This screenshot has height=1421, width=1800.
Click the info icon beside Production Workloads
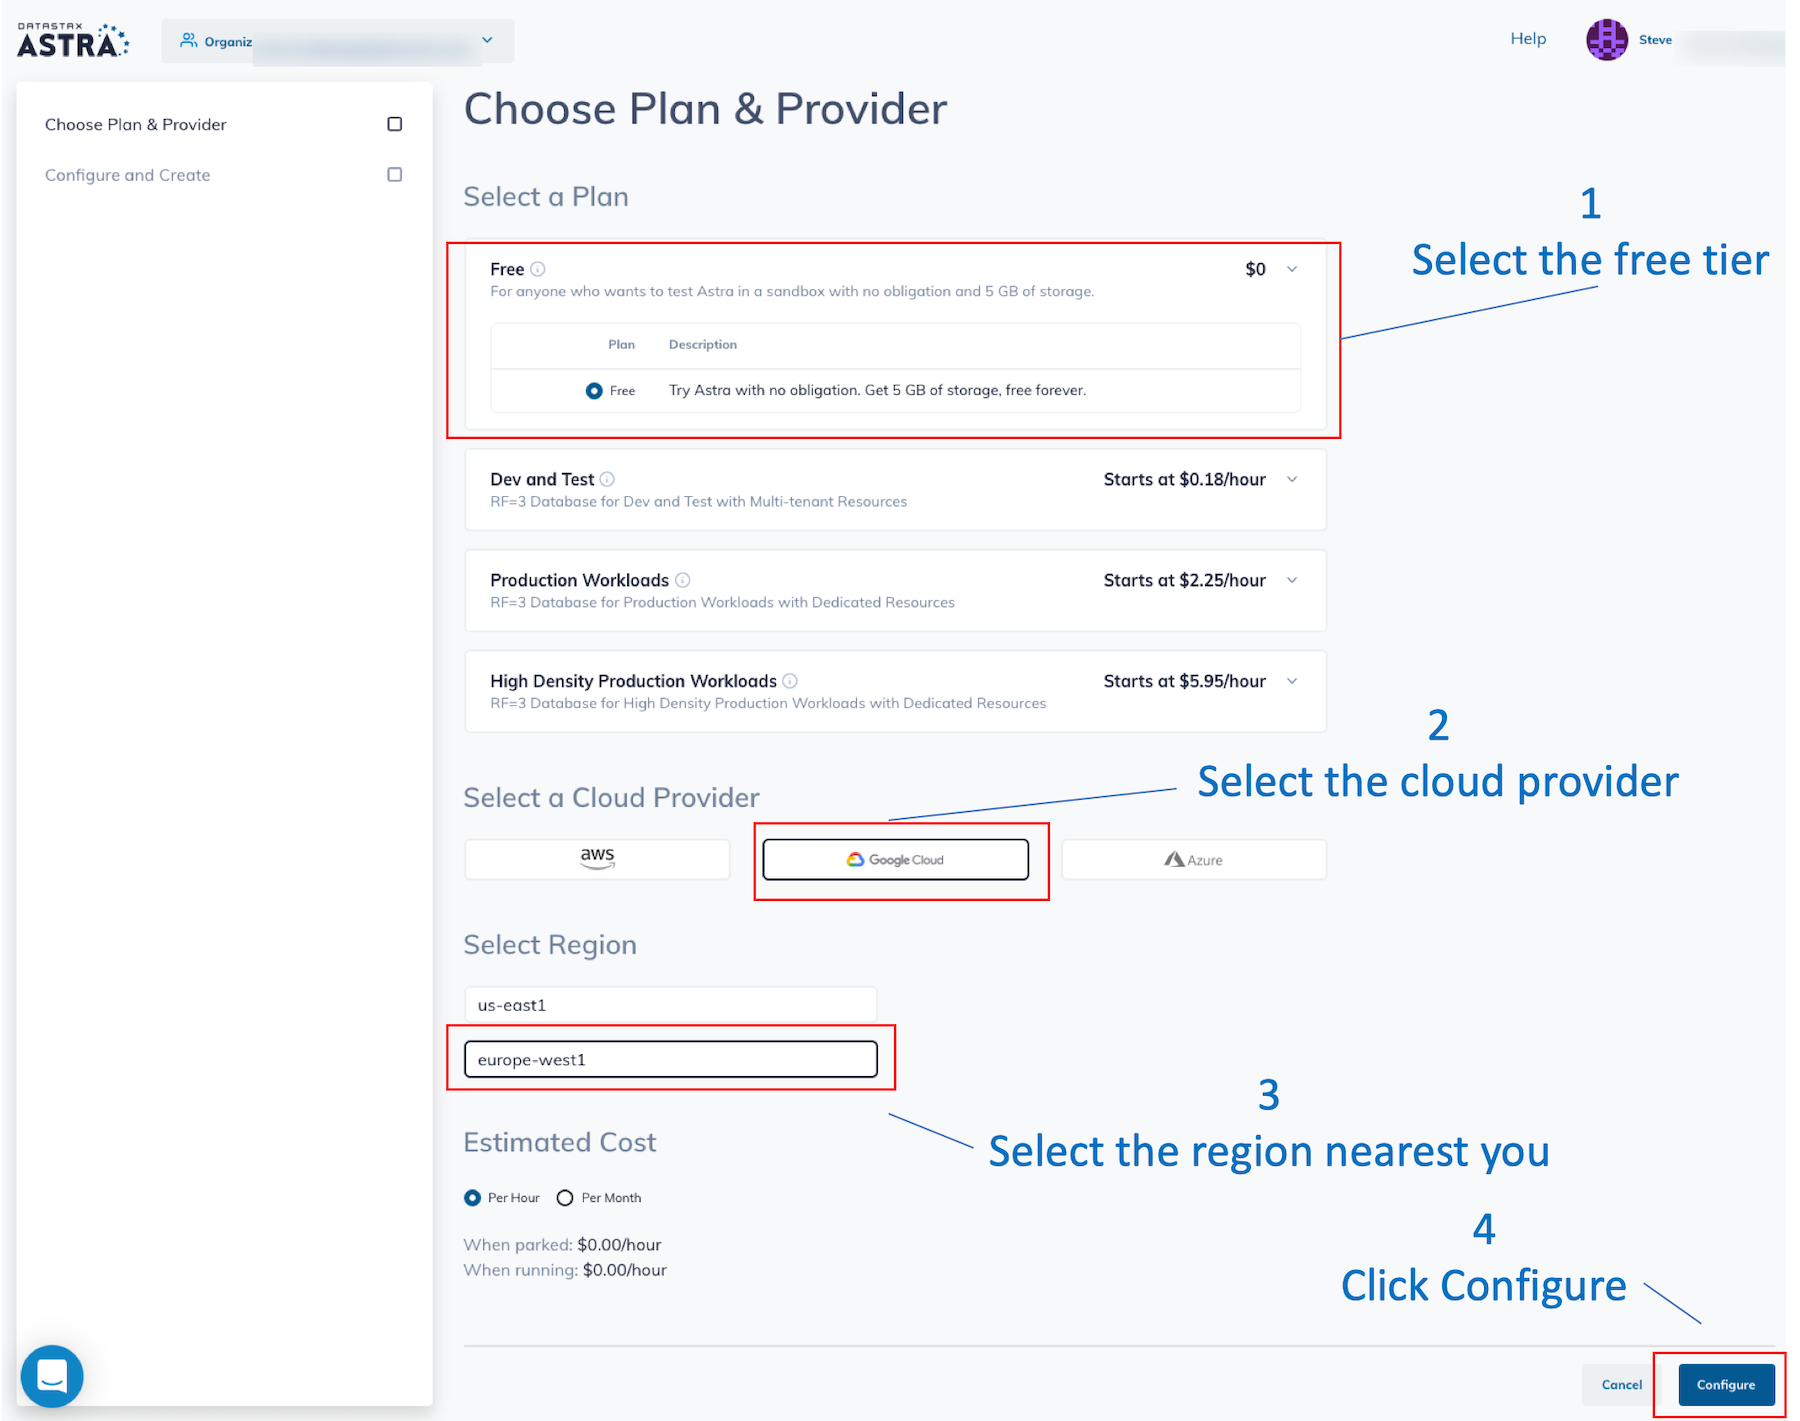pyautogui.click(x=683, y=580)
